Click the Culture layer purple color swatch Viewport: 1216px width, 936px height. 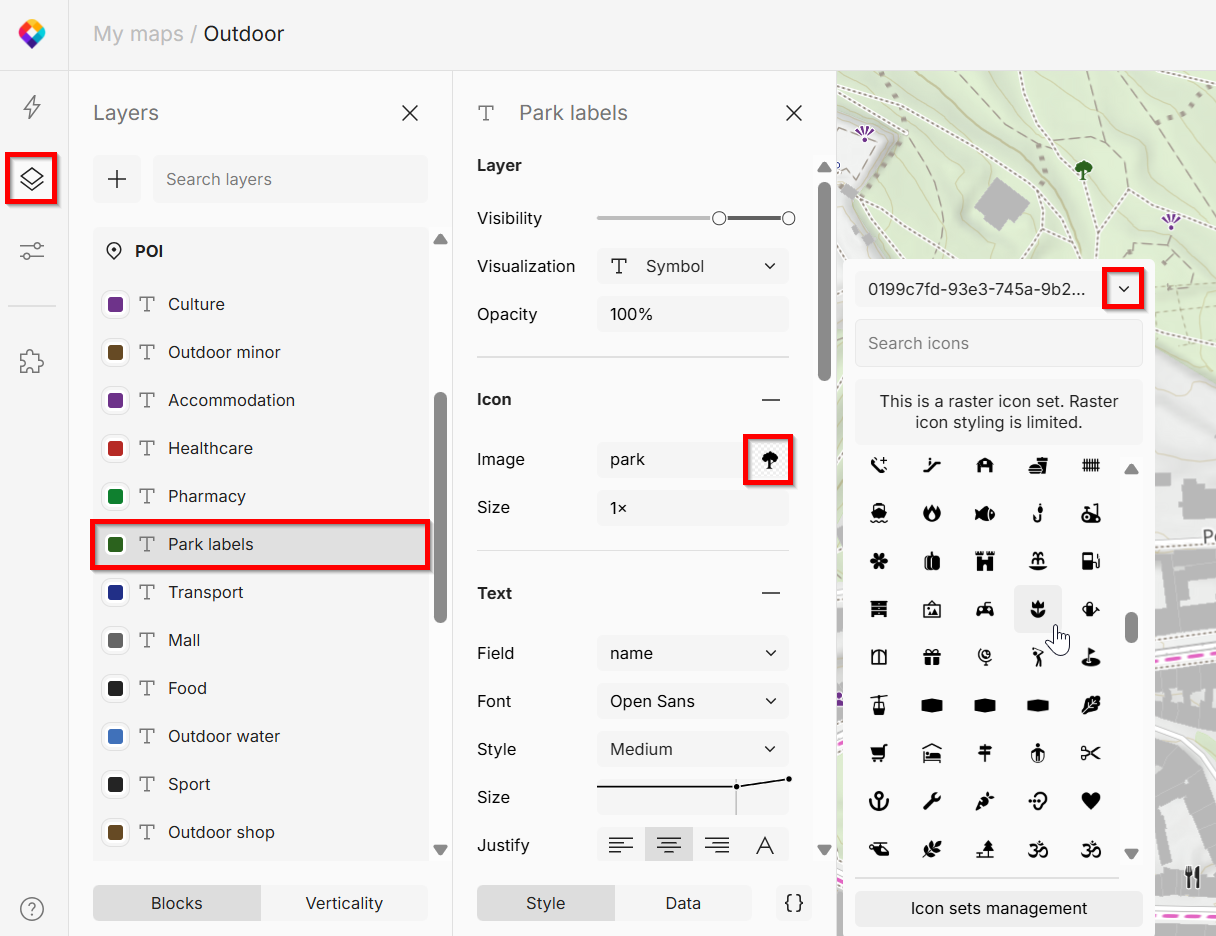point(115,304)
